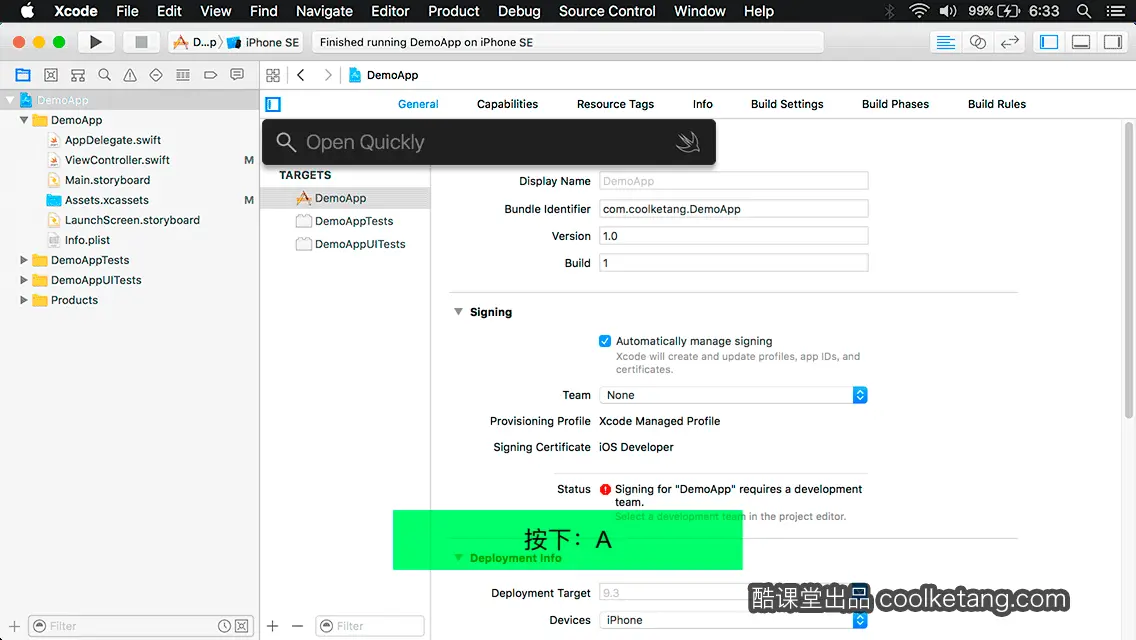Click the Version number field
This screenshot has width=1136, height=640.
(733, 236)
